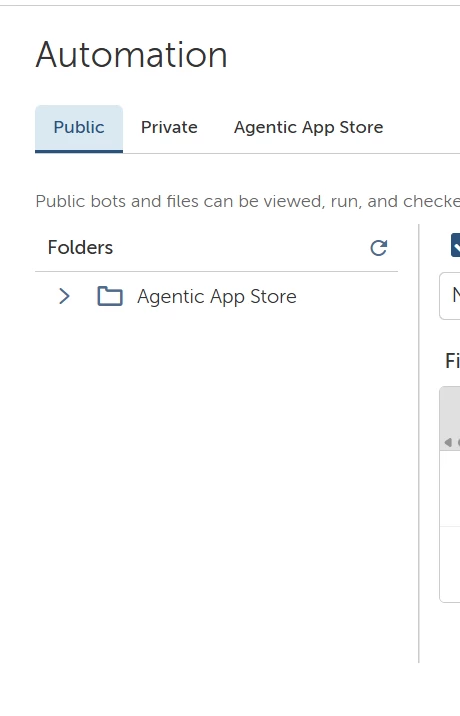Switch to the Public tab
460x716 pixels.
click(x=79, y=127)
